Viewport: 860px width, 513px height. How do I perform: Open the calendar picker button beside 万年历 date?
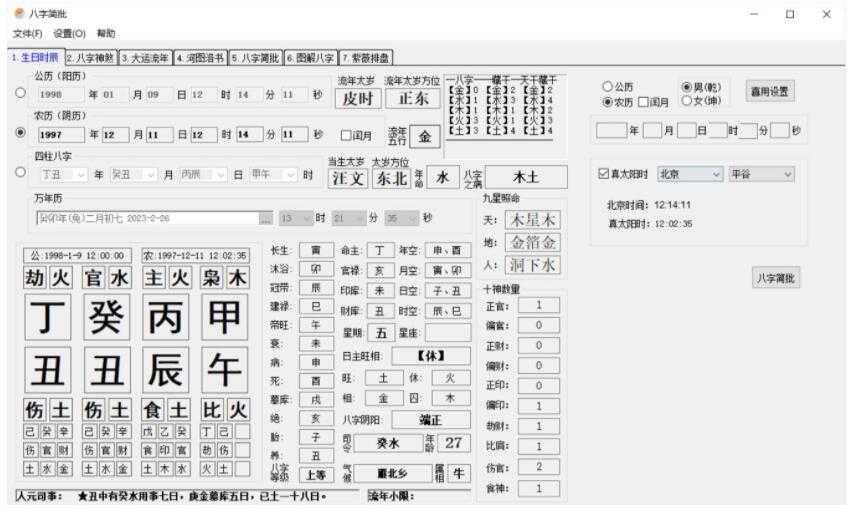265,217
